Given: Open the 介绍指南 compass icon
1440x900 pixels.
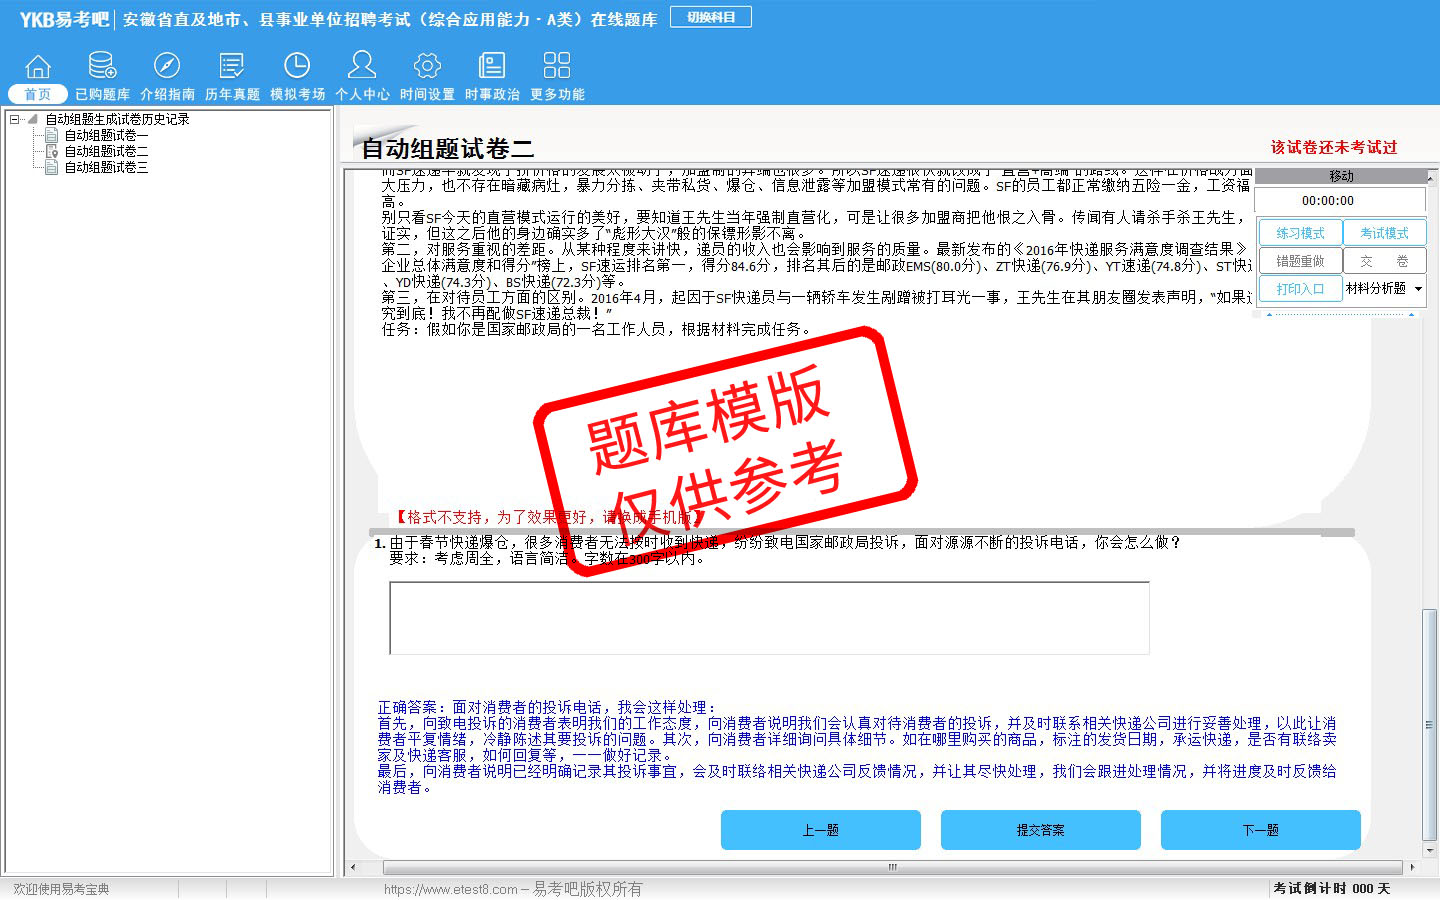Looking at the screenshot, I should tap(167, 67).
